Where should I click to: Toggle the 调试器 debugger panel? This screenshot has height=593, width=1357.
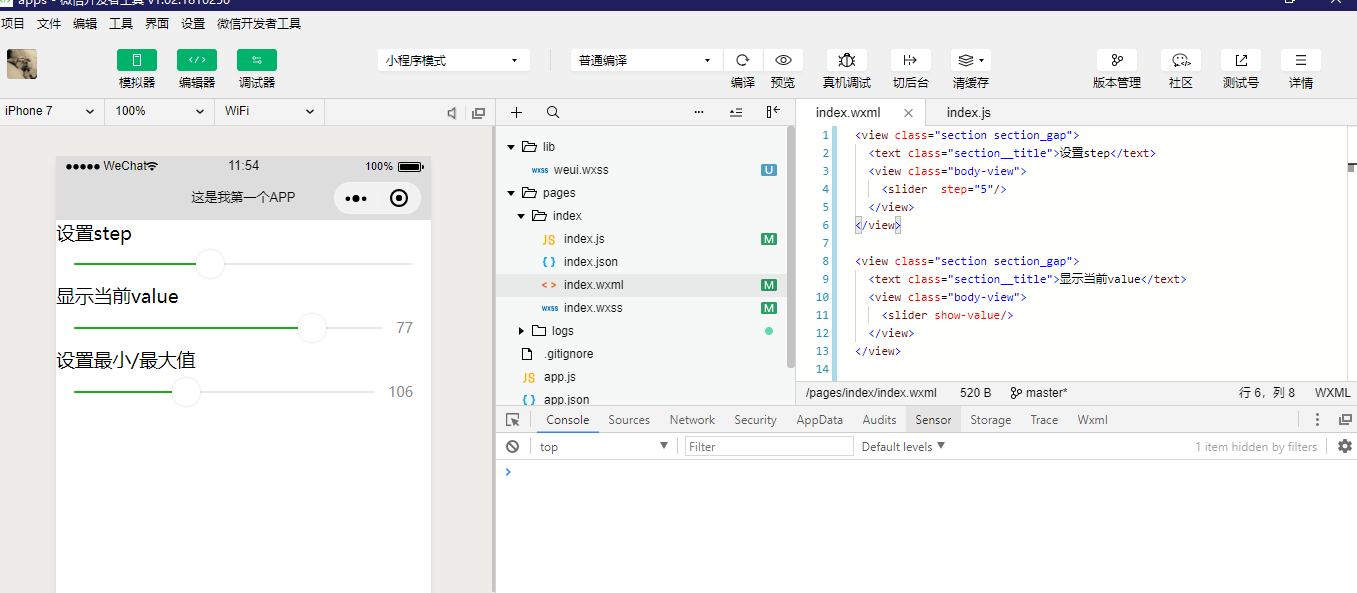[x=257, y=60]
